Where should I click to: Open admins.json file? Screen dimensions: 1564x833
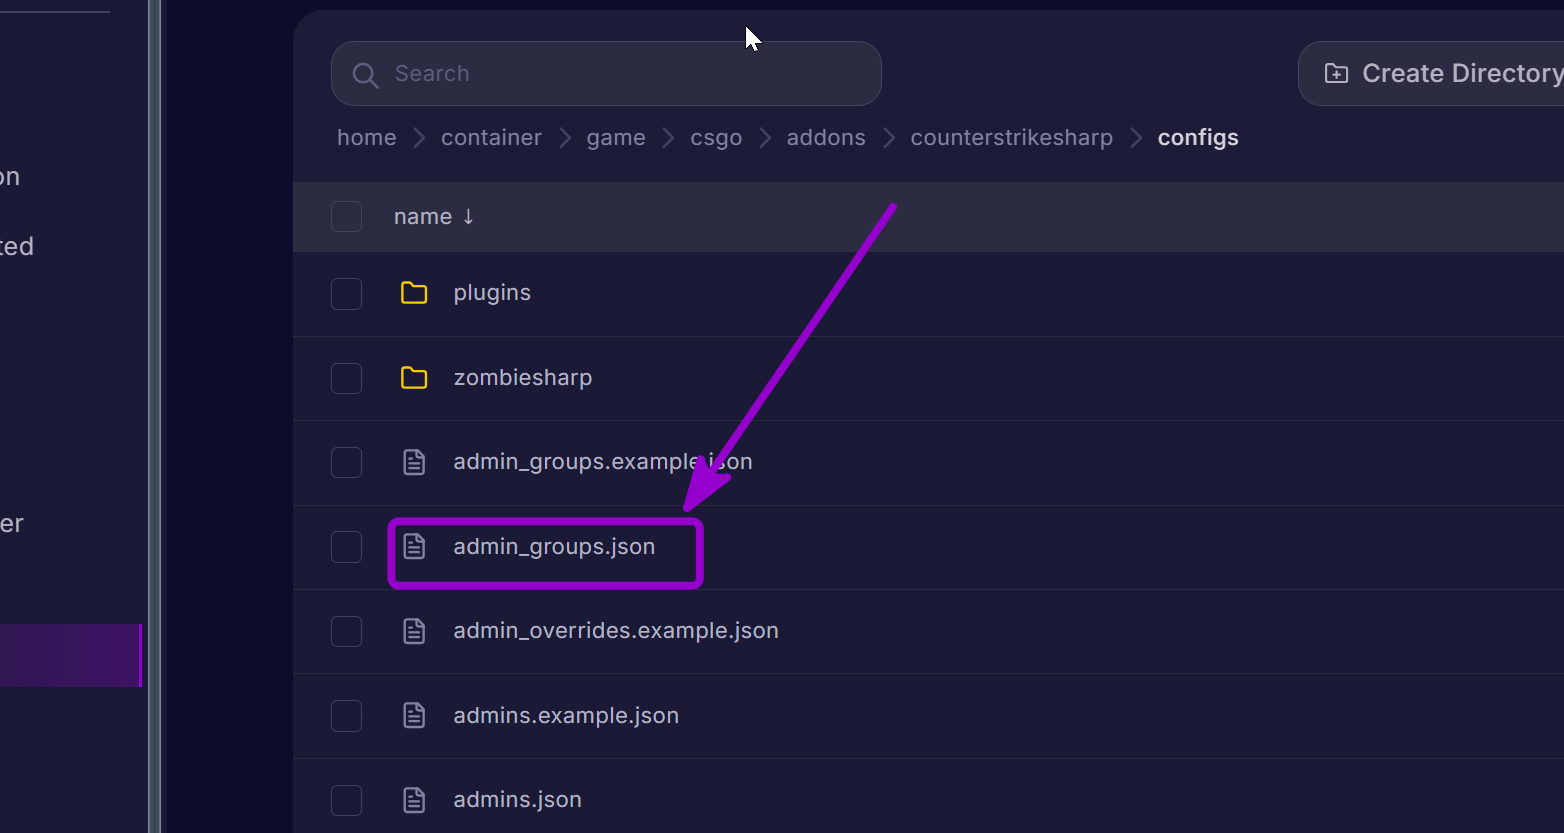point(517,800)
